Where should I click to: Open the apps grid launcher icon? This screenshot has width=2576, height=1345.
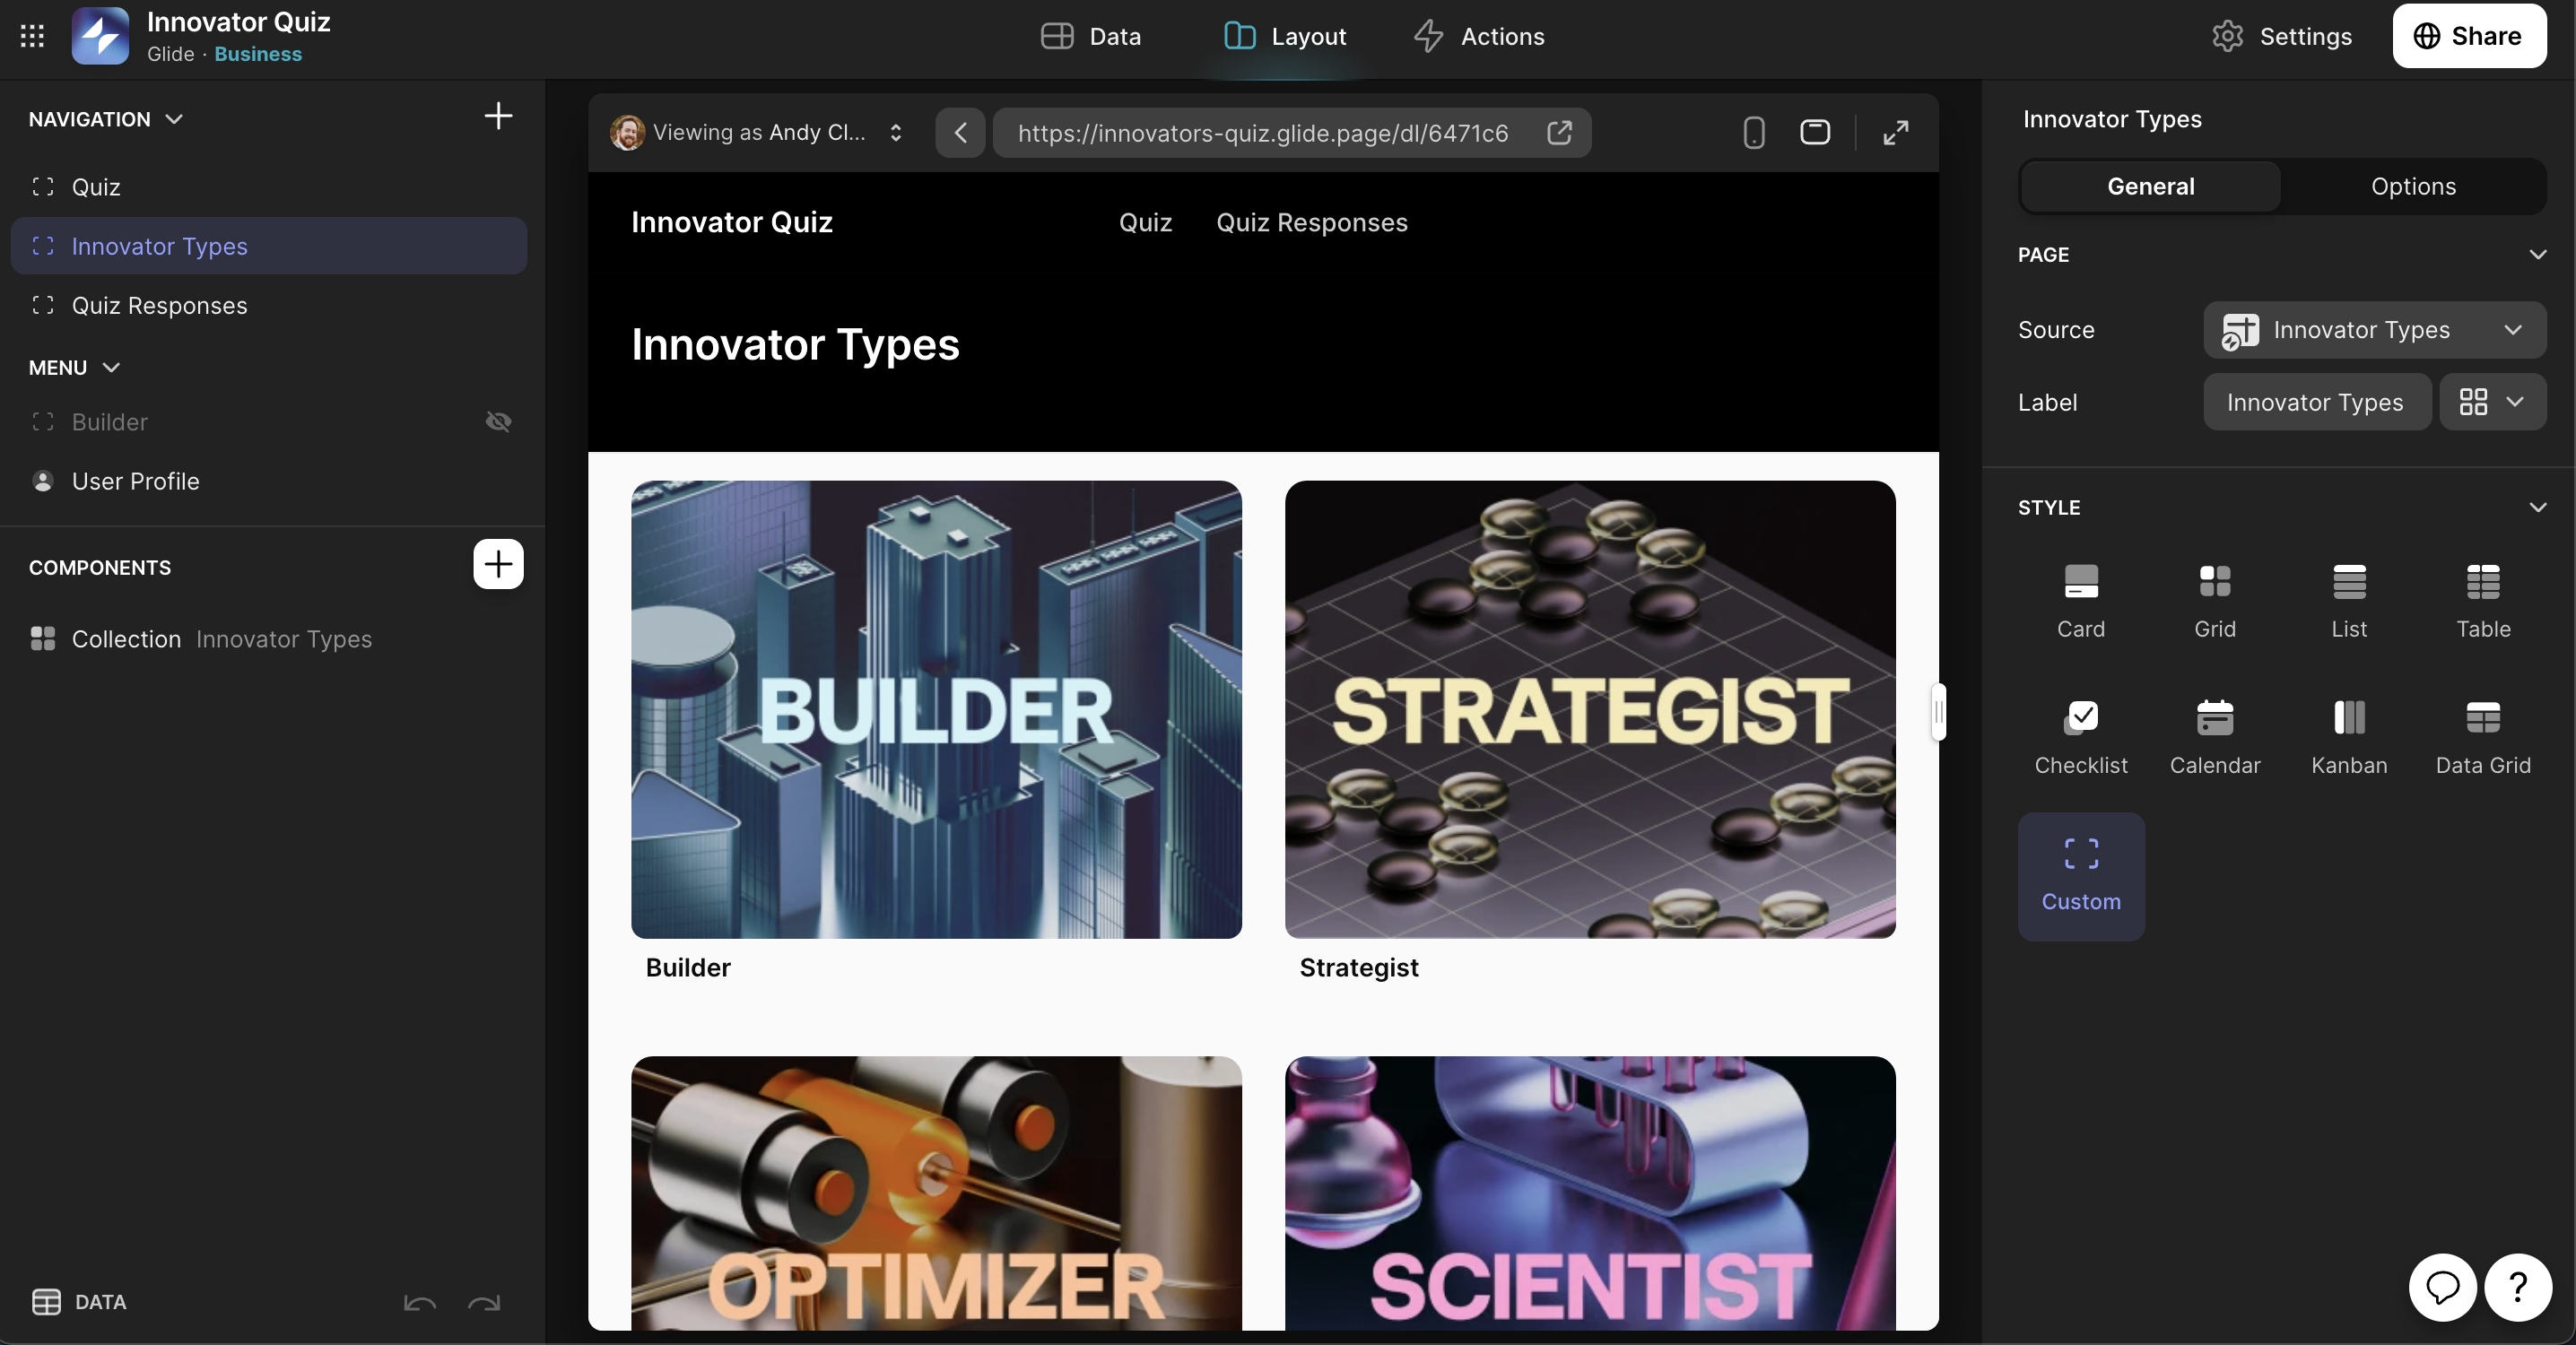32,36
